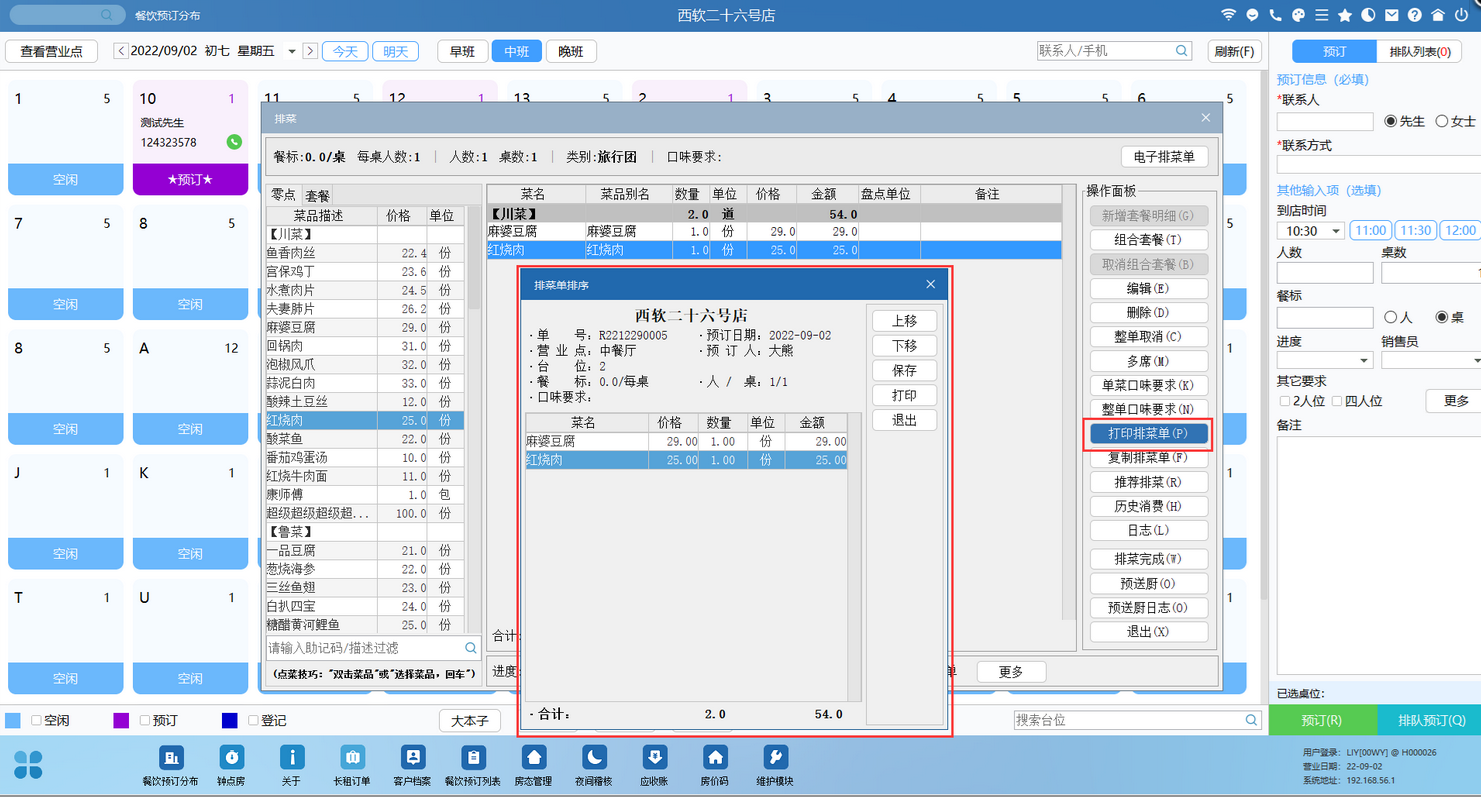Click 下移 in the 排菜单排序 dialog
The height and width of the screenshot is (797, 1481).
coord(904,346)
